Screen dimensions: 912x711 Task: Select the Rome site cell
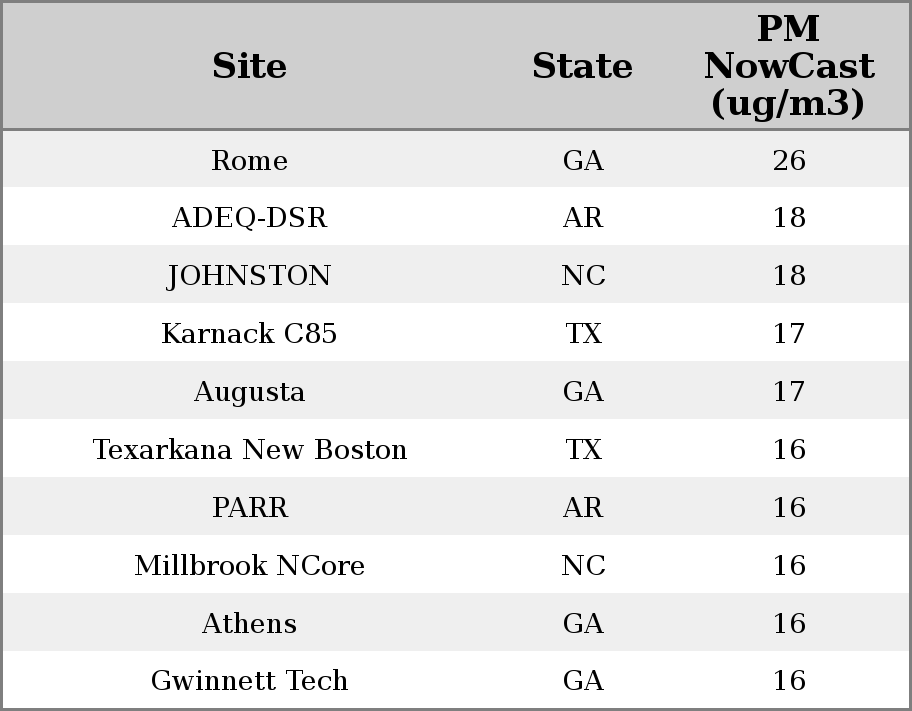(249, 160)
